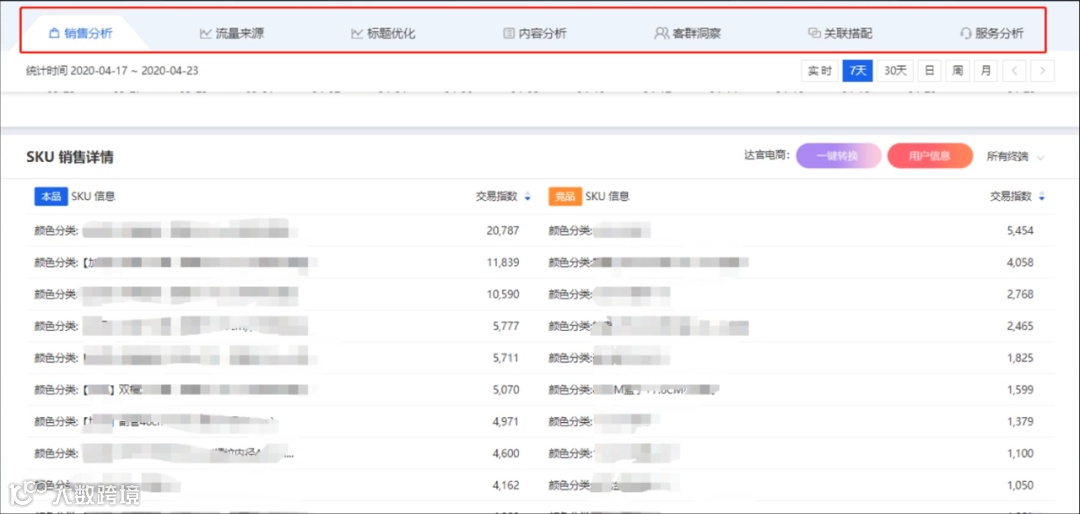The height and width of the screenshot is (514, 1080).
Task: Click the 本品 index value 11,839
Action: (x=502, y=263)
